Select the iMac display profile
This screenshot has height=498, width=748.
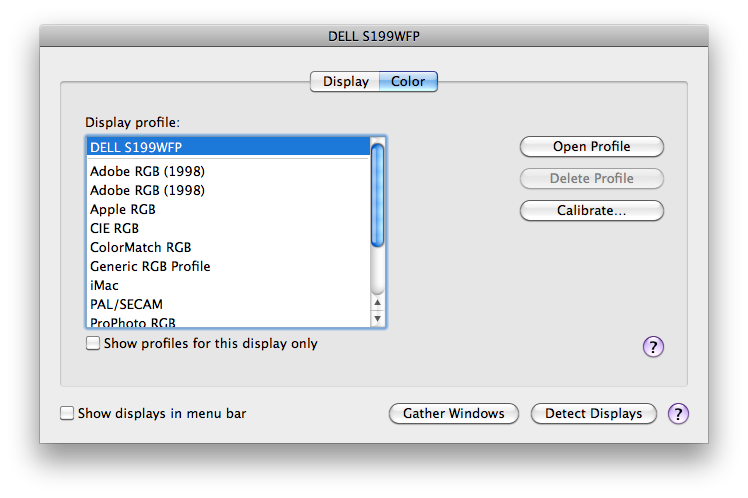(229, 286)
